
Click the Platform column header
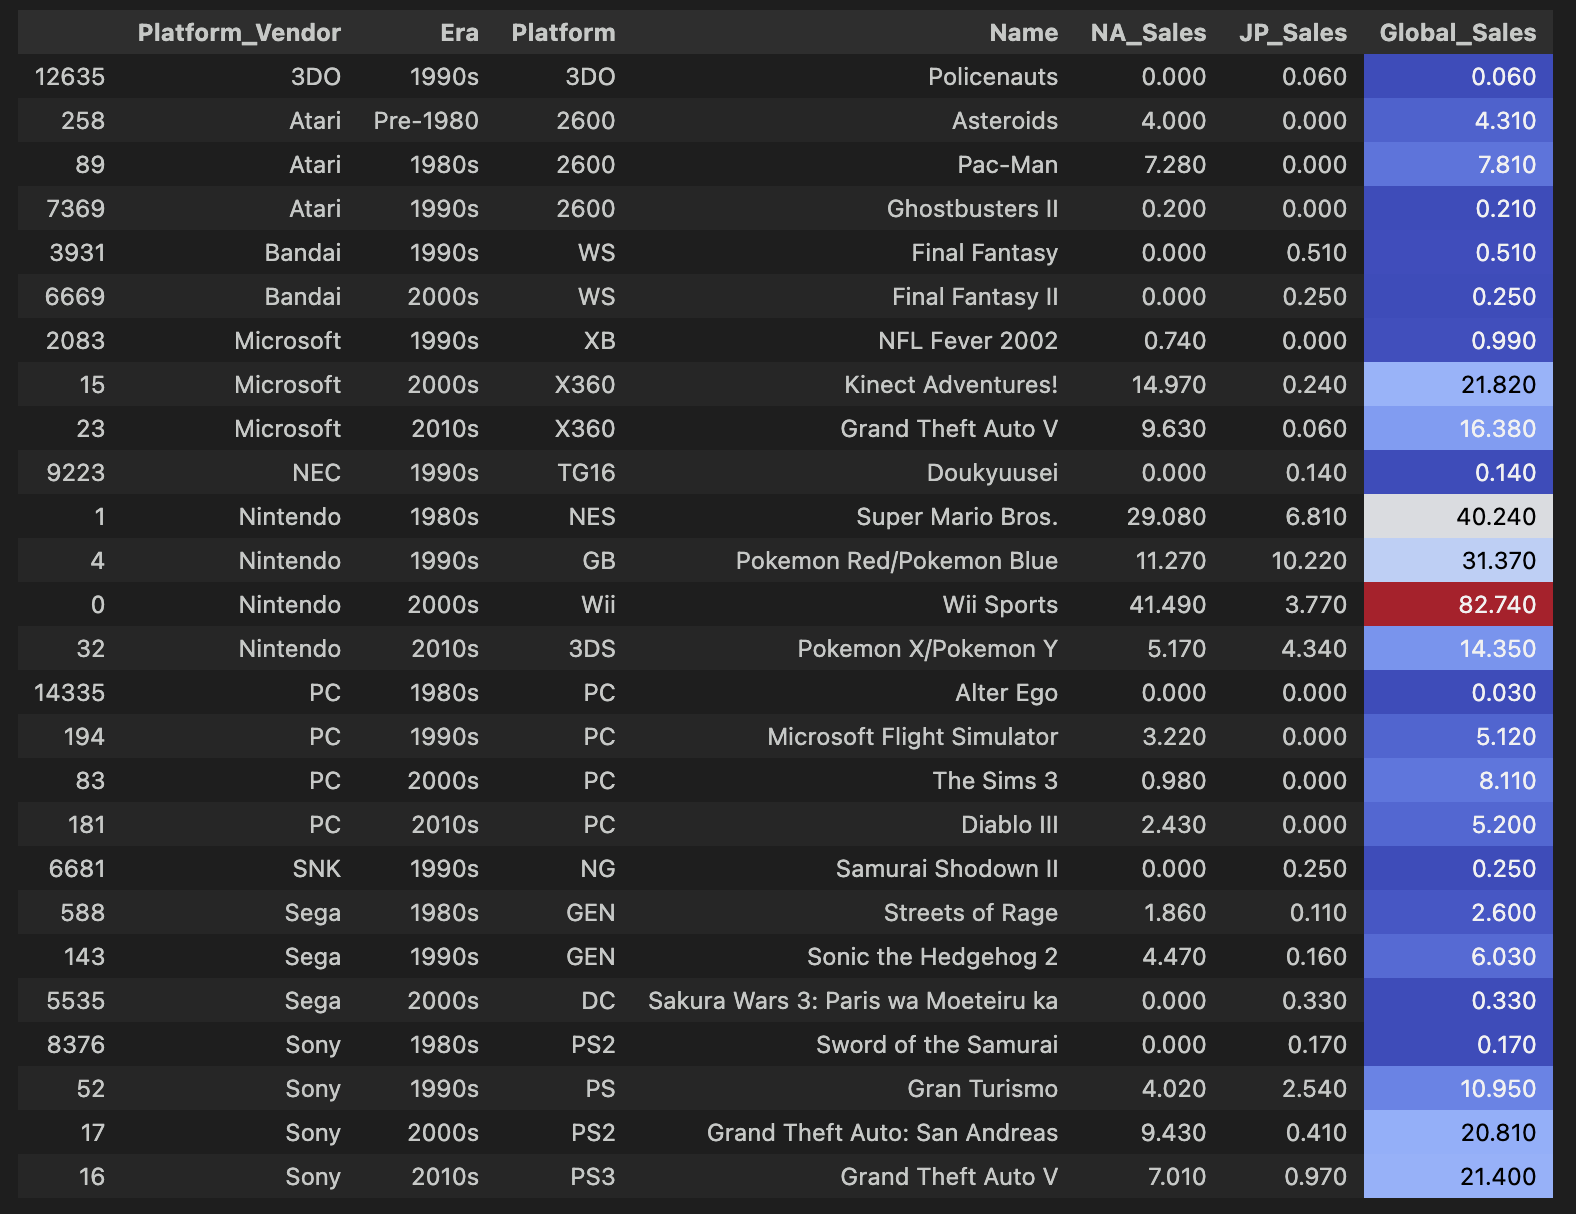pos(563,33)
